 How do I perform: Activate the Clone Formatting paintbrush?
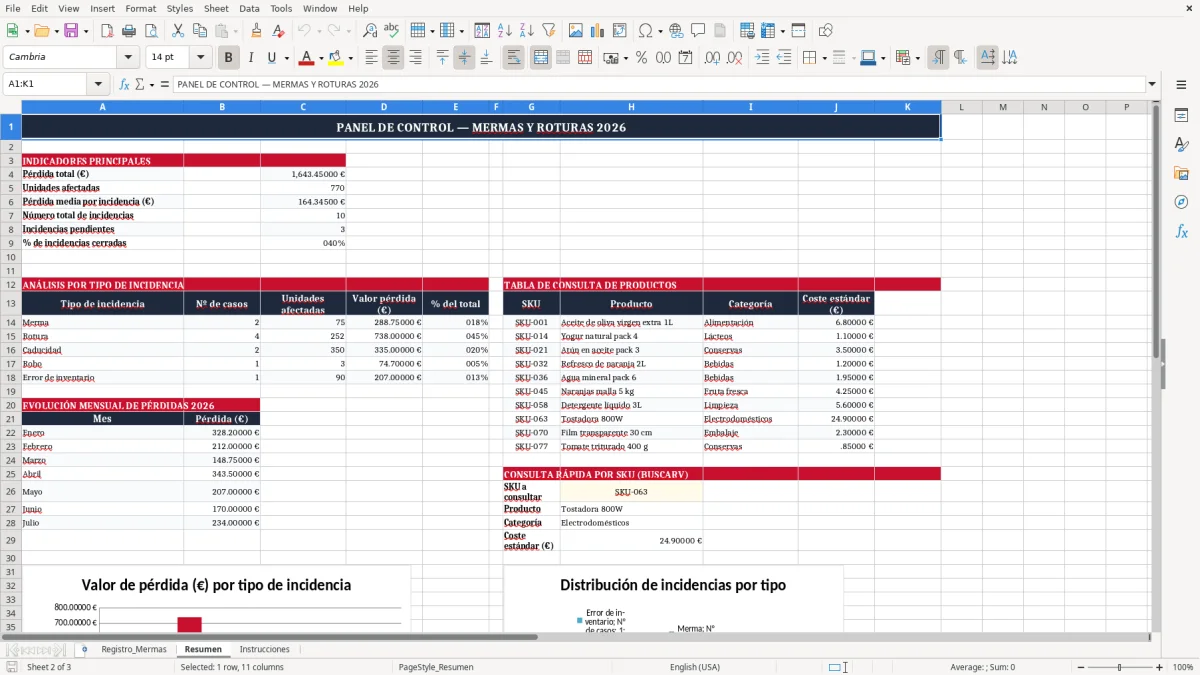(x=256, y=31)
